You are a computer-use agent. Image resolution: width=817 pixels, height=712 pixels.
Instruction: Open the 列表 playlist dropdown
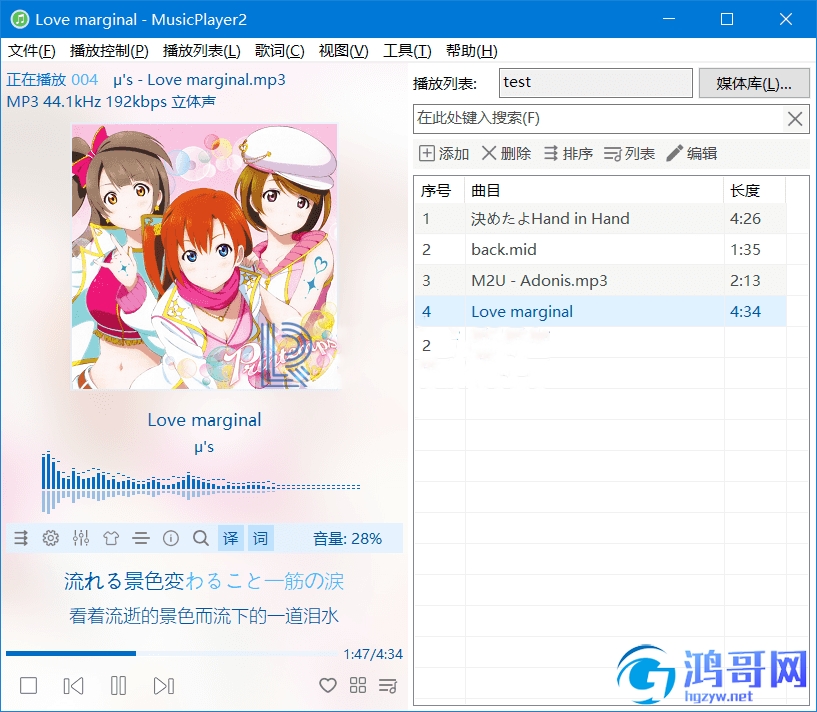click(629, 154)
